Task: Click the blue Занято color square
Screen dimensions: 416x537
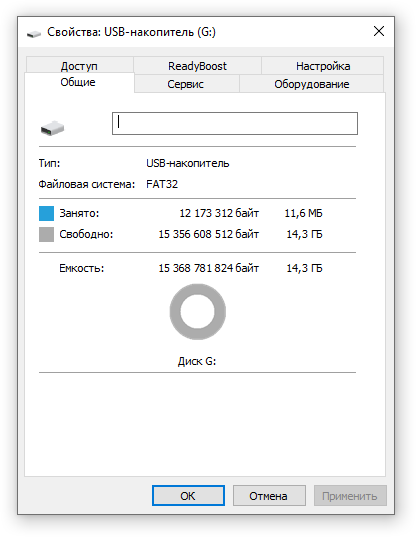Action: [x=46, y=213]
